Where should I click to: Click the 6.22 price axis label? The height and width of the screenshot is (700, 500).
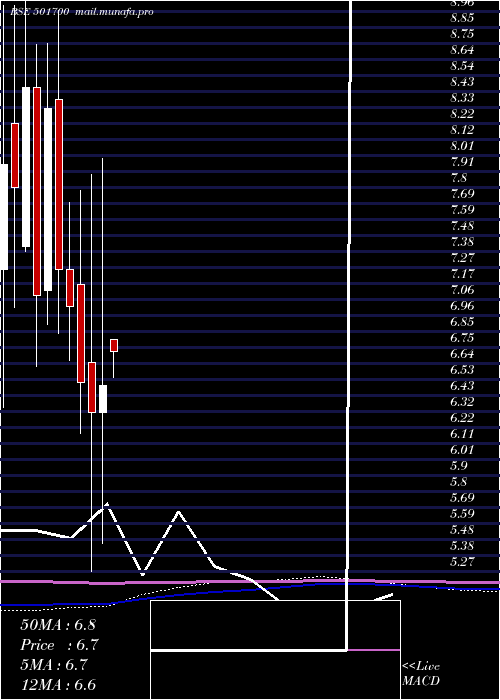(x=462, y=417)
